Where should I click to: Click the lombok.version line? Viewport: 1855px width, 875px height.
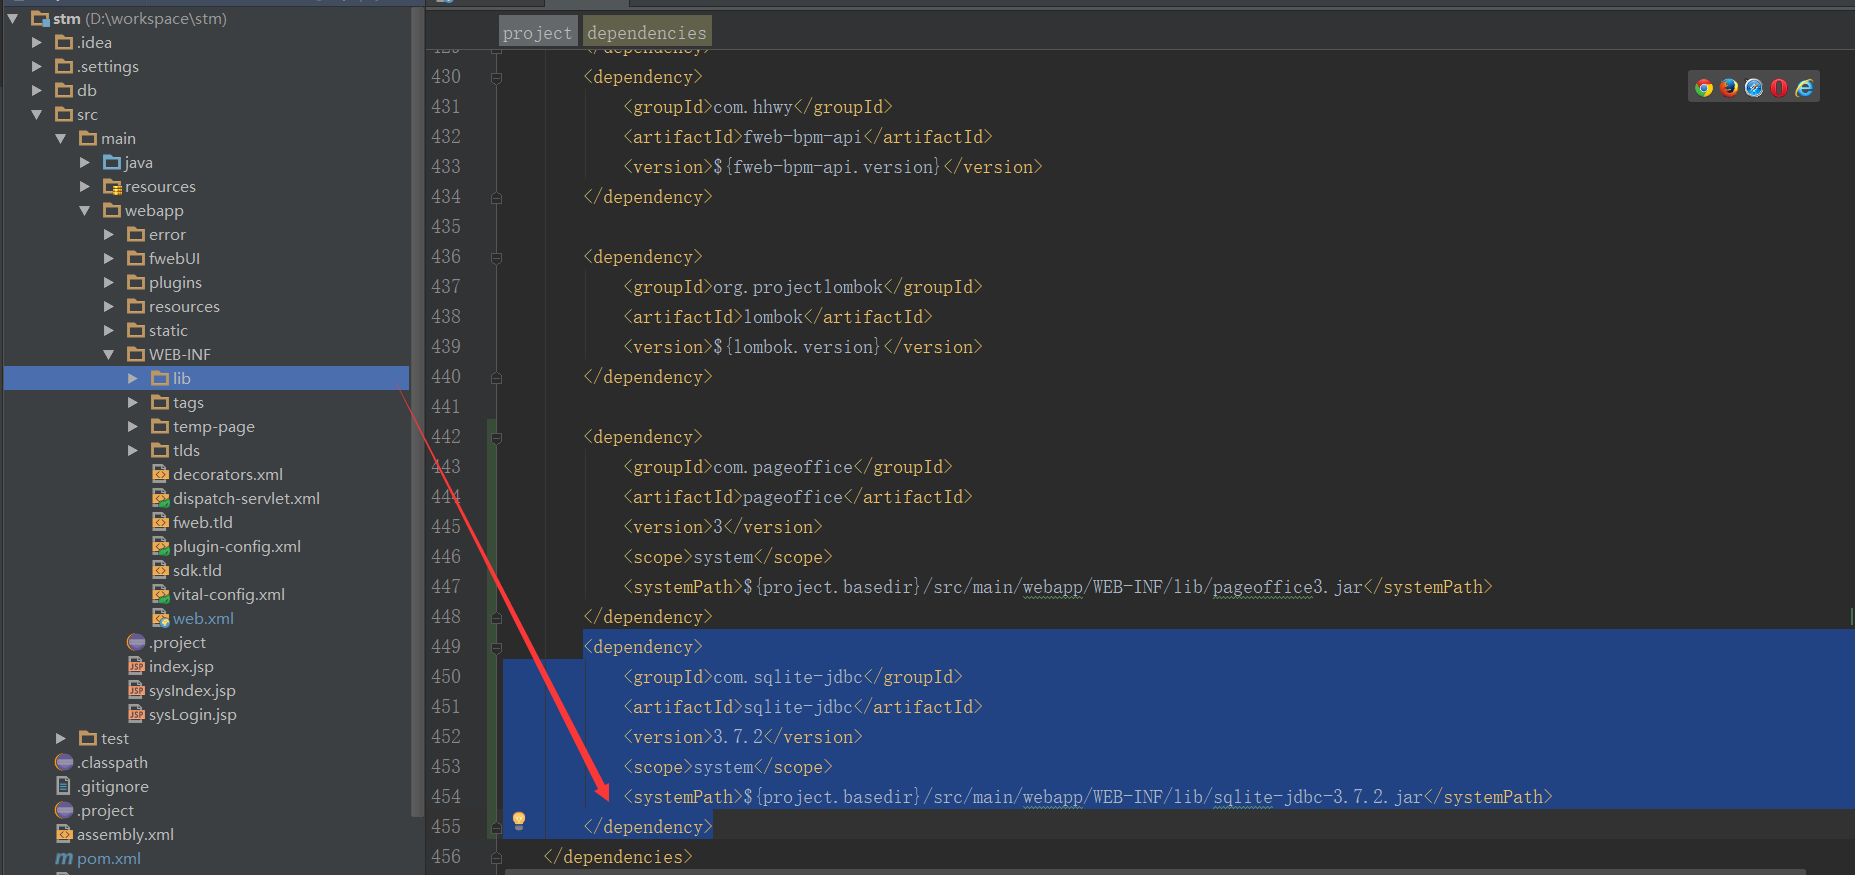pos(802,347)
